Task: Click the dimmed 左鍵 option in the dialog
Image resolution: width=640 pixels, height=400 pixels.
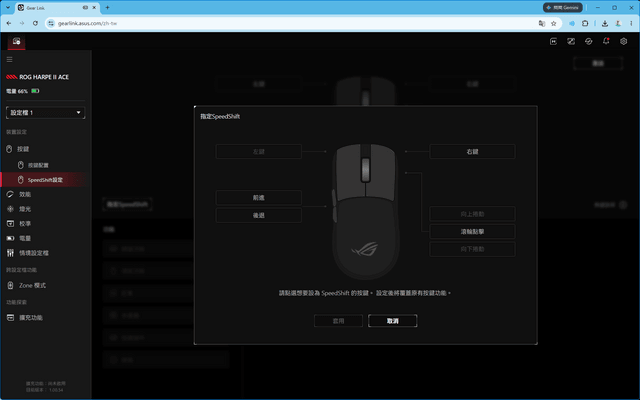Action: (259, 151)
